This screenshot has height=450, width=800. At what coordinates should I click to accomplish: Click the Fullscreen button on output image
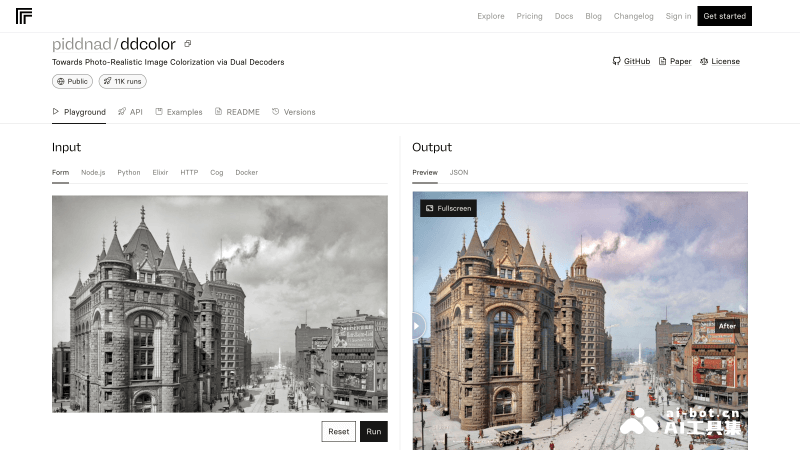click(448, 208)
